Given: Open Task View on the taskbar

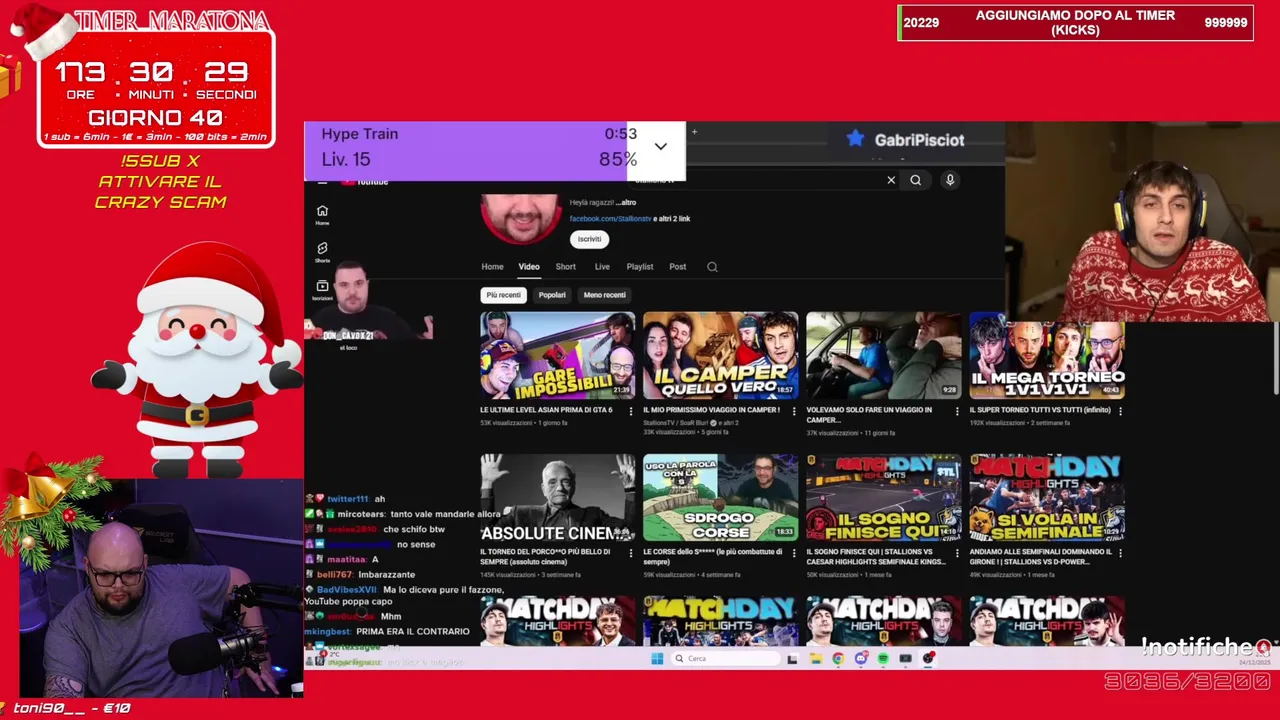Looking at the screenshot, I should 792,658.
